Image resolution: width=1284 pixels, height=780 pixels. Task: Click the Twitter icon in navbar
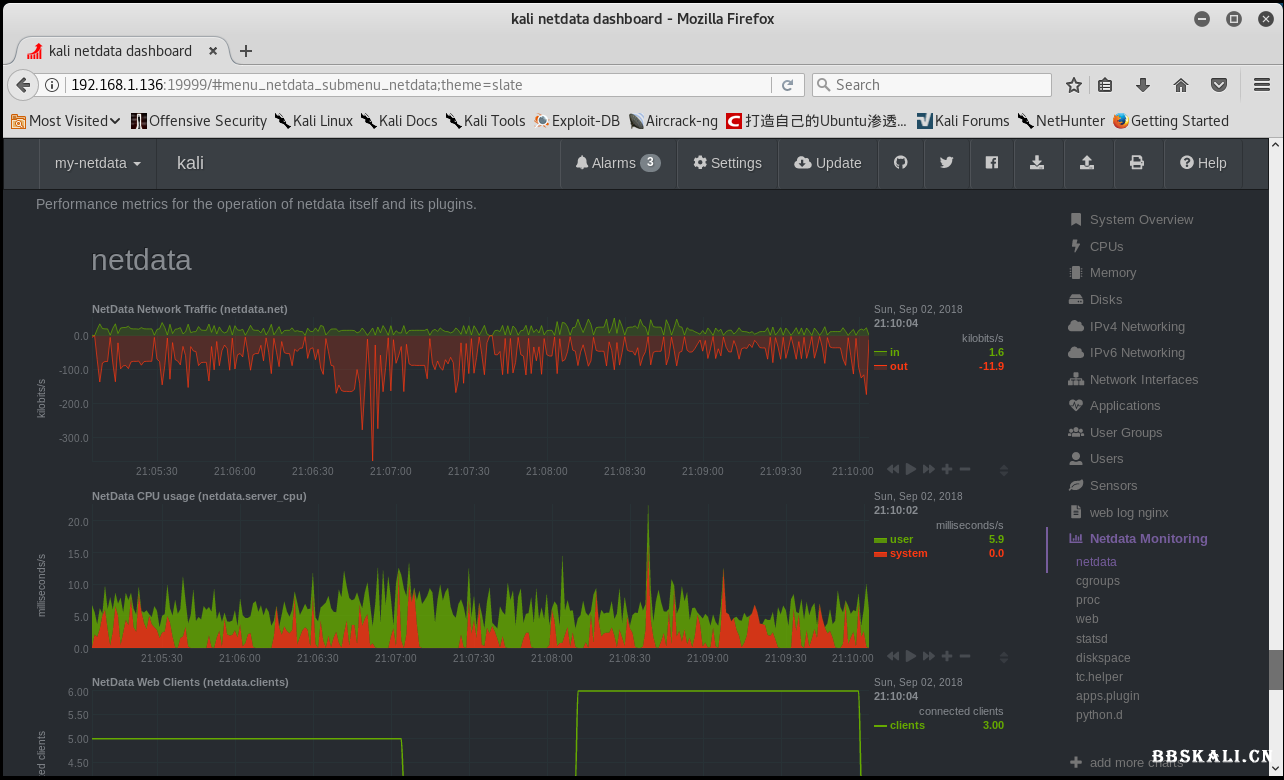click(946, 163)
